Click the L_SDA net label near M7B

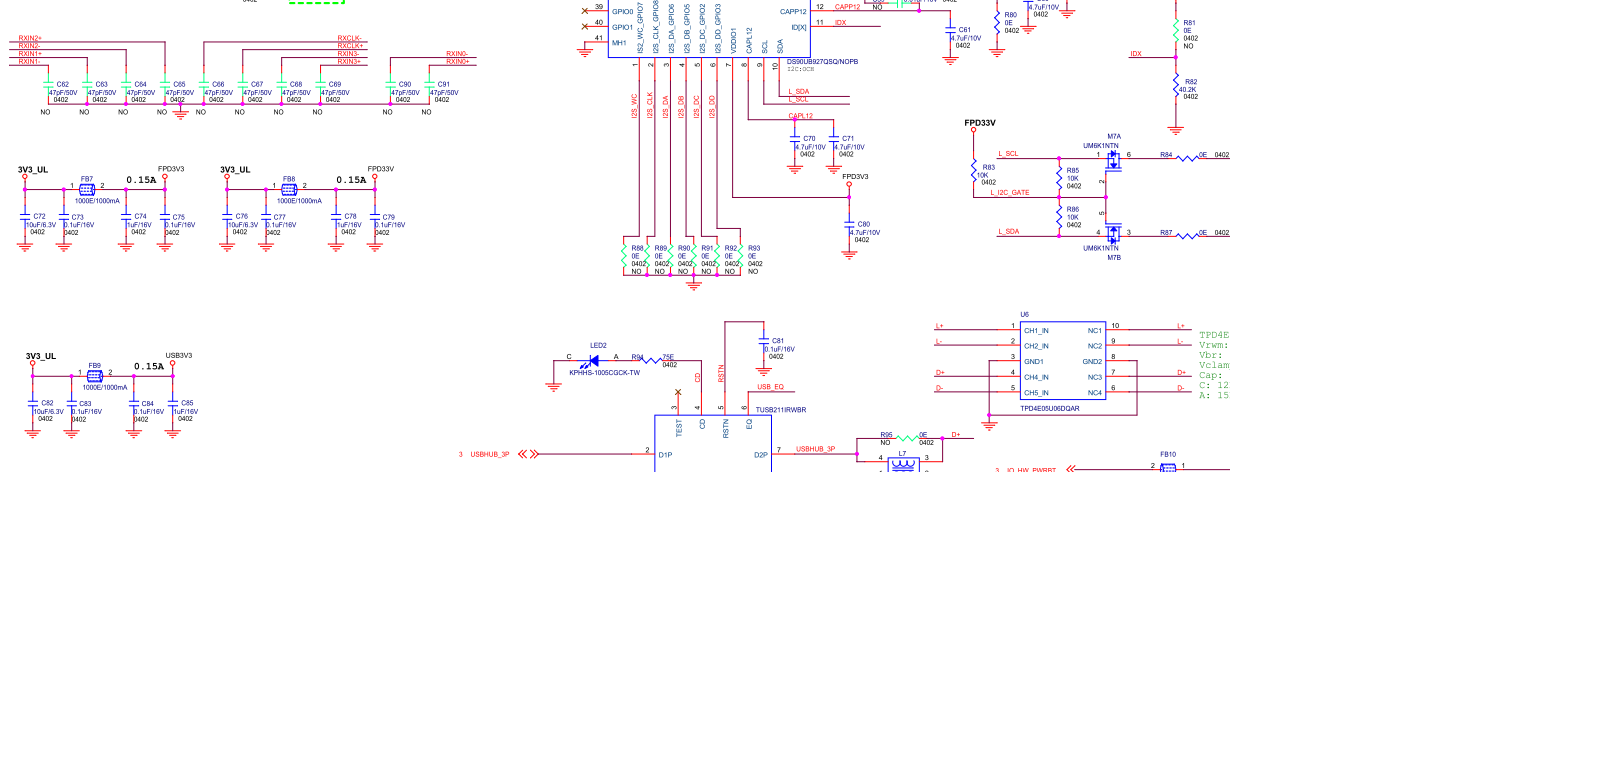tap(1009, 232)
